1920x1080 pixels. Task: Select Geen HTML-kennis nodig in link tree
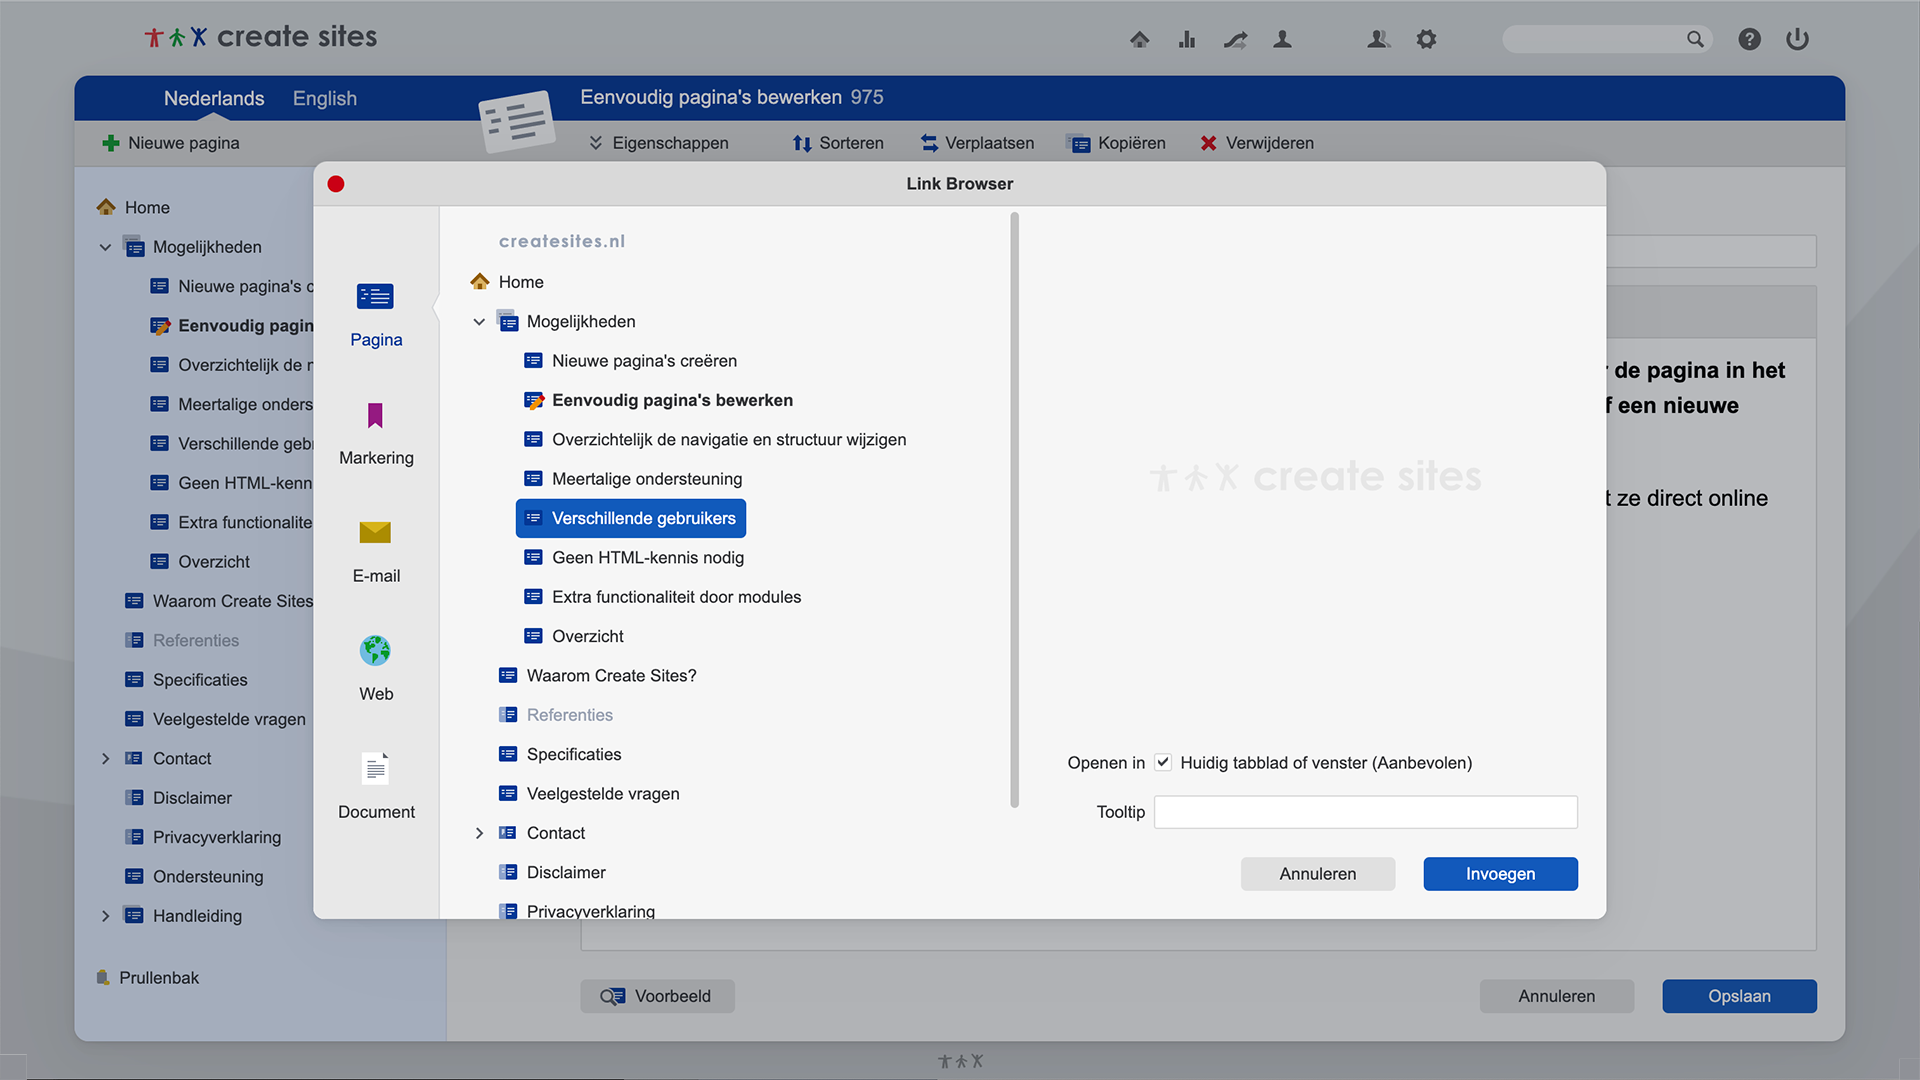pyautogui.click(x=635, y=558)
